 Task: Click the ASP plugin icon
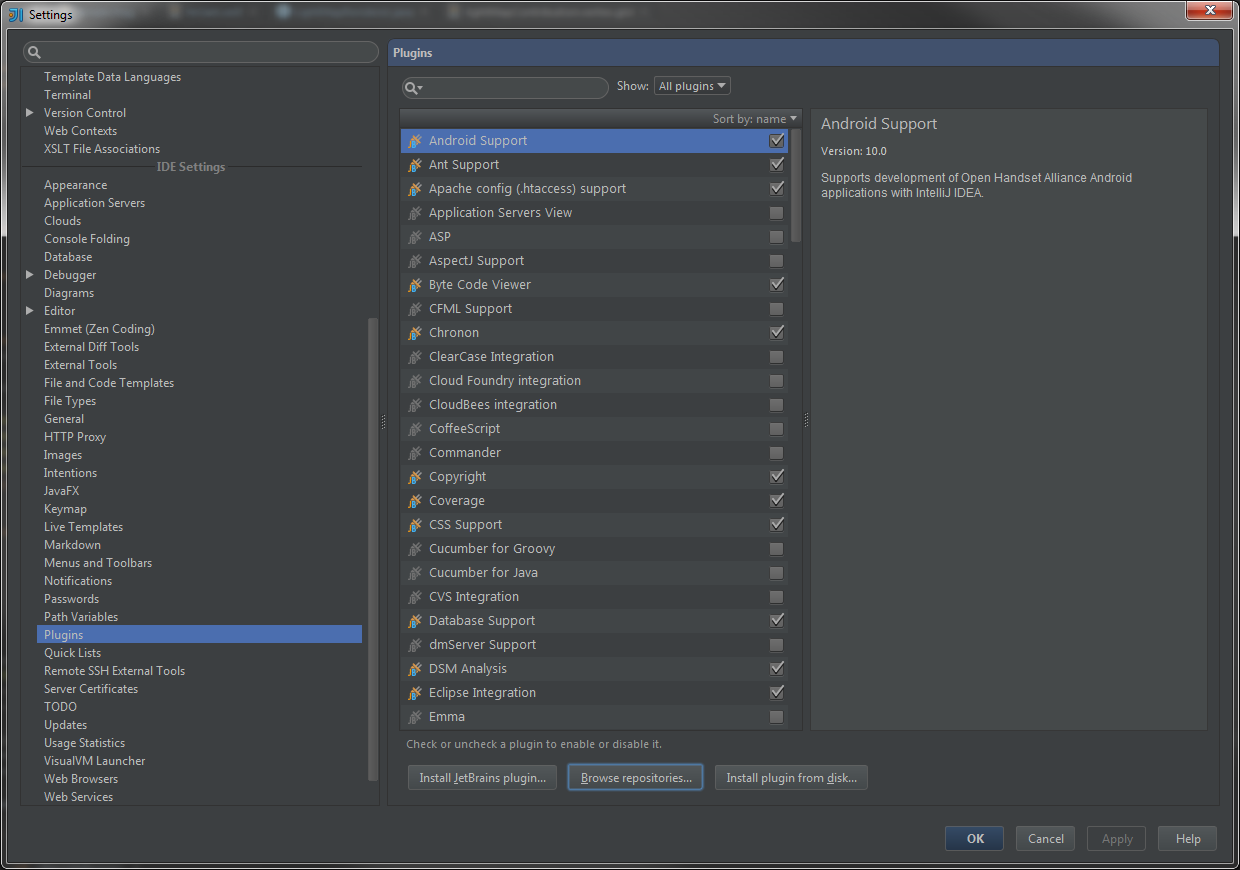[415, 237]
